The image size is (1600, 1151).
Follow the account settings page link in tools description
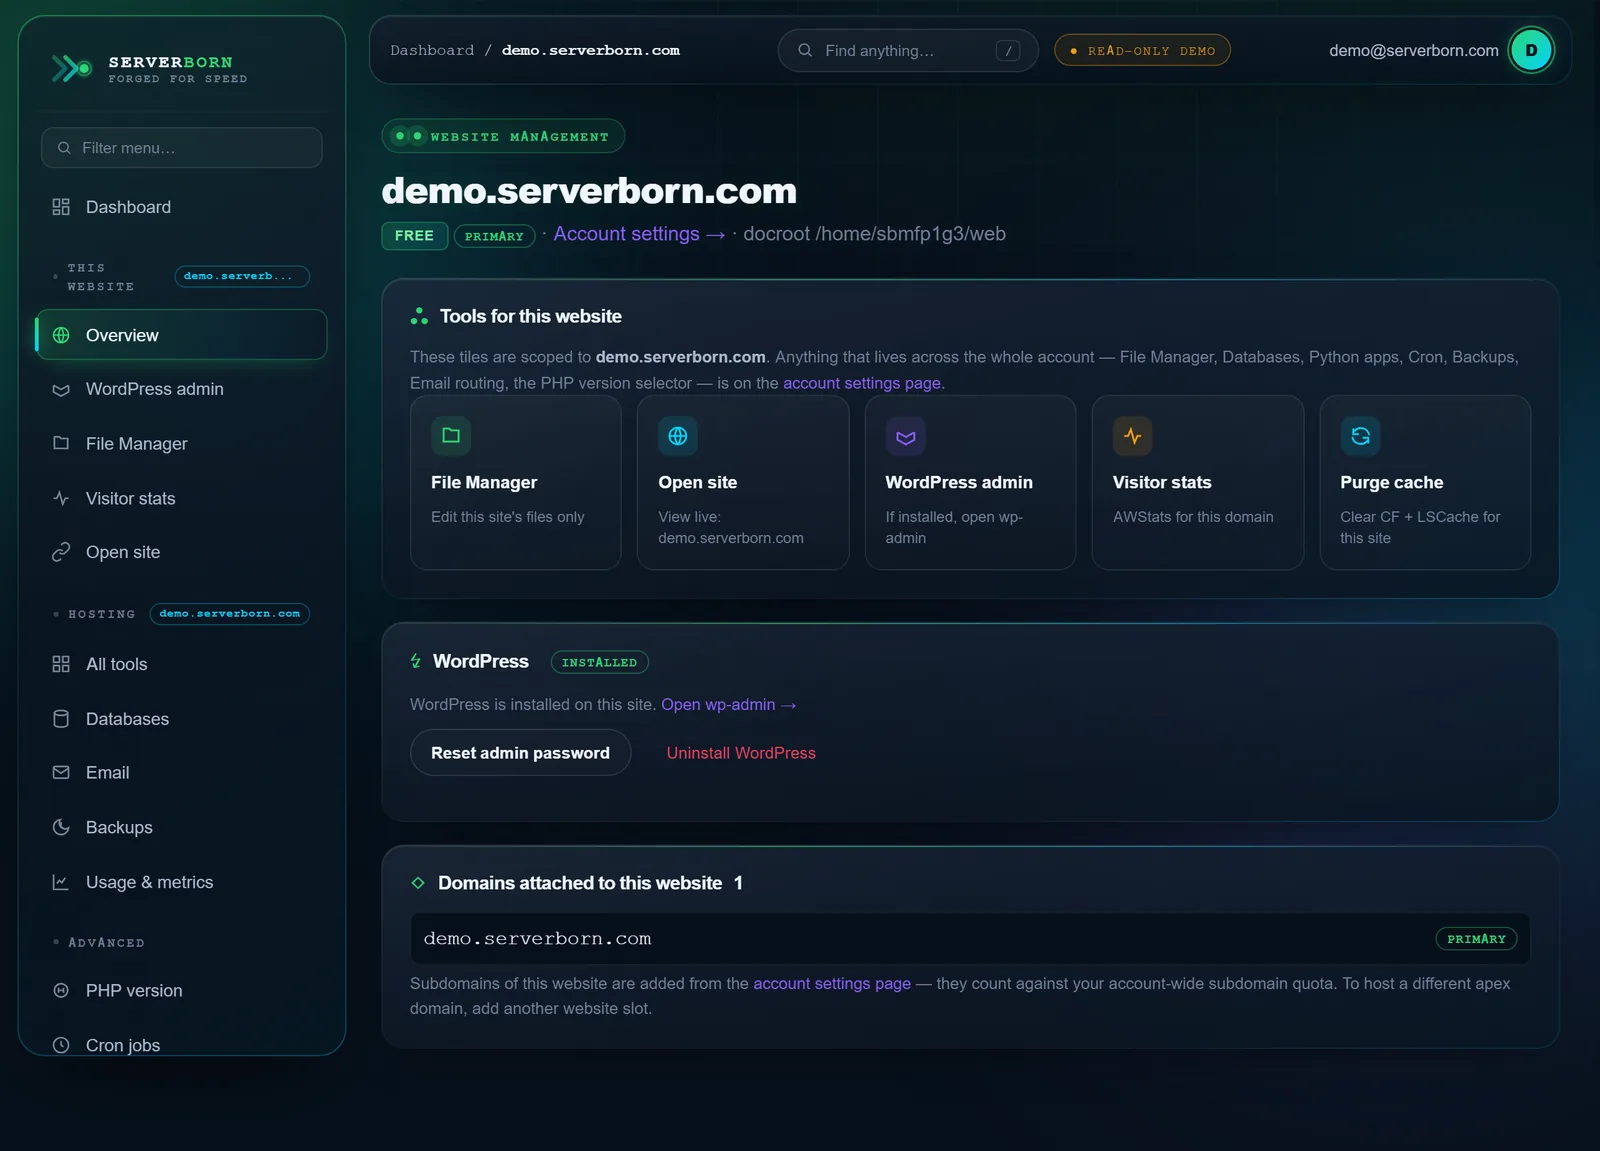(x=862, y=383)
